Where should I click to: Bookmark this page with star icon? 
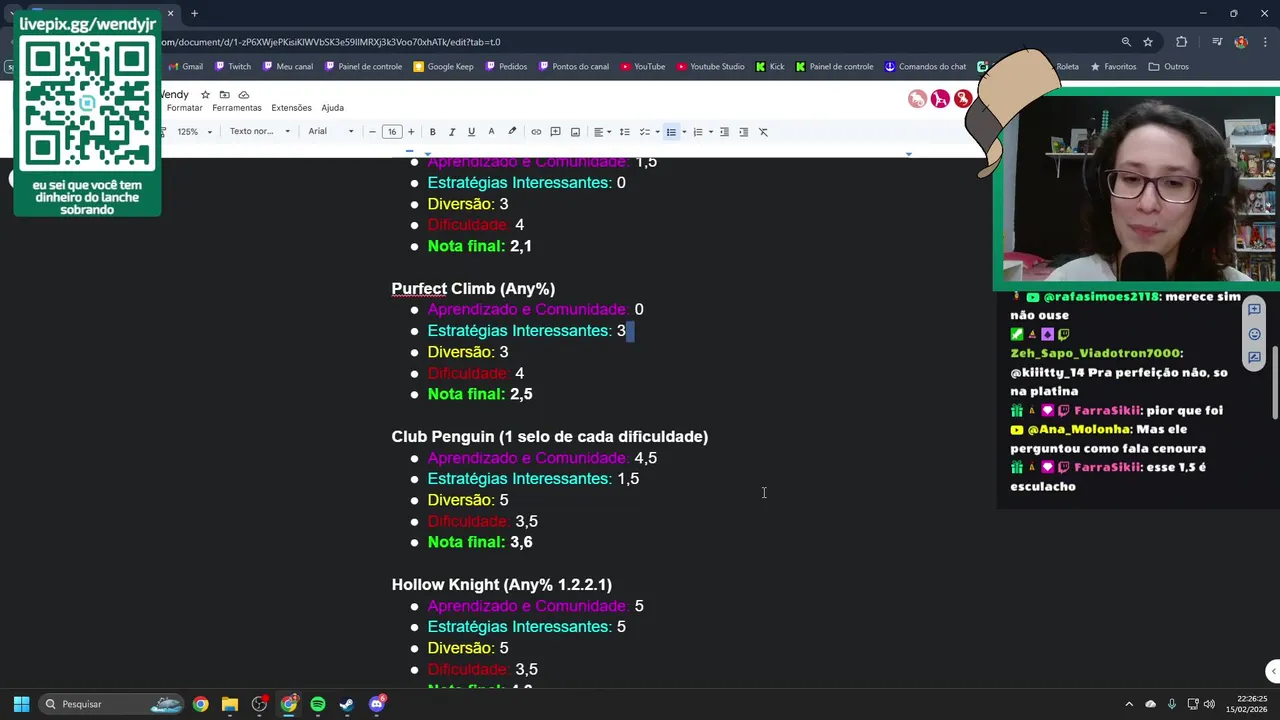(1148, 42)
